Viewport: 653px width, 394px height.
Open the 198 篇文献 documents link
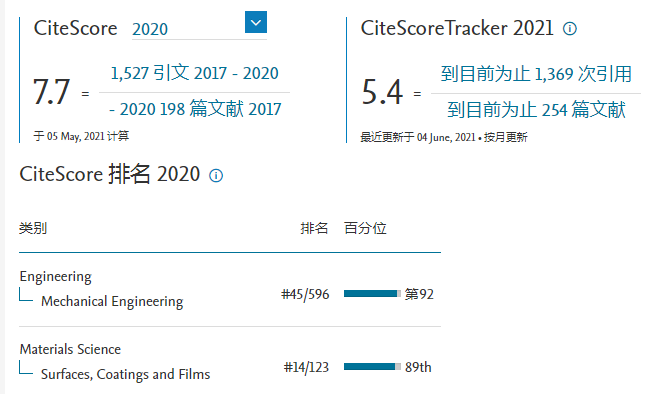point(195,109)
